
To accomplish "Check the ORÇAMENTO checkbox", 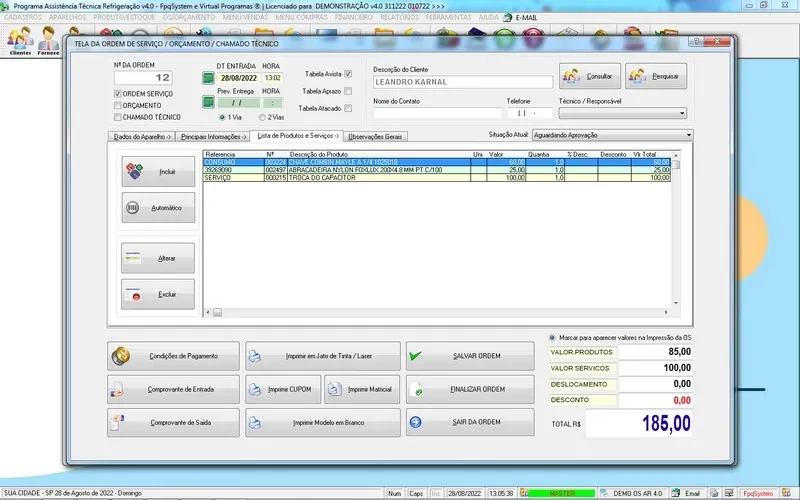I will point(118,105).
